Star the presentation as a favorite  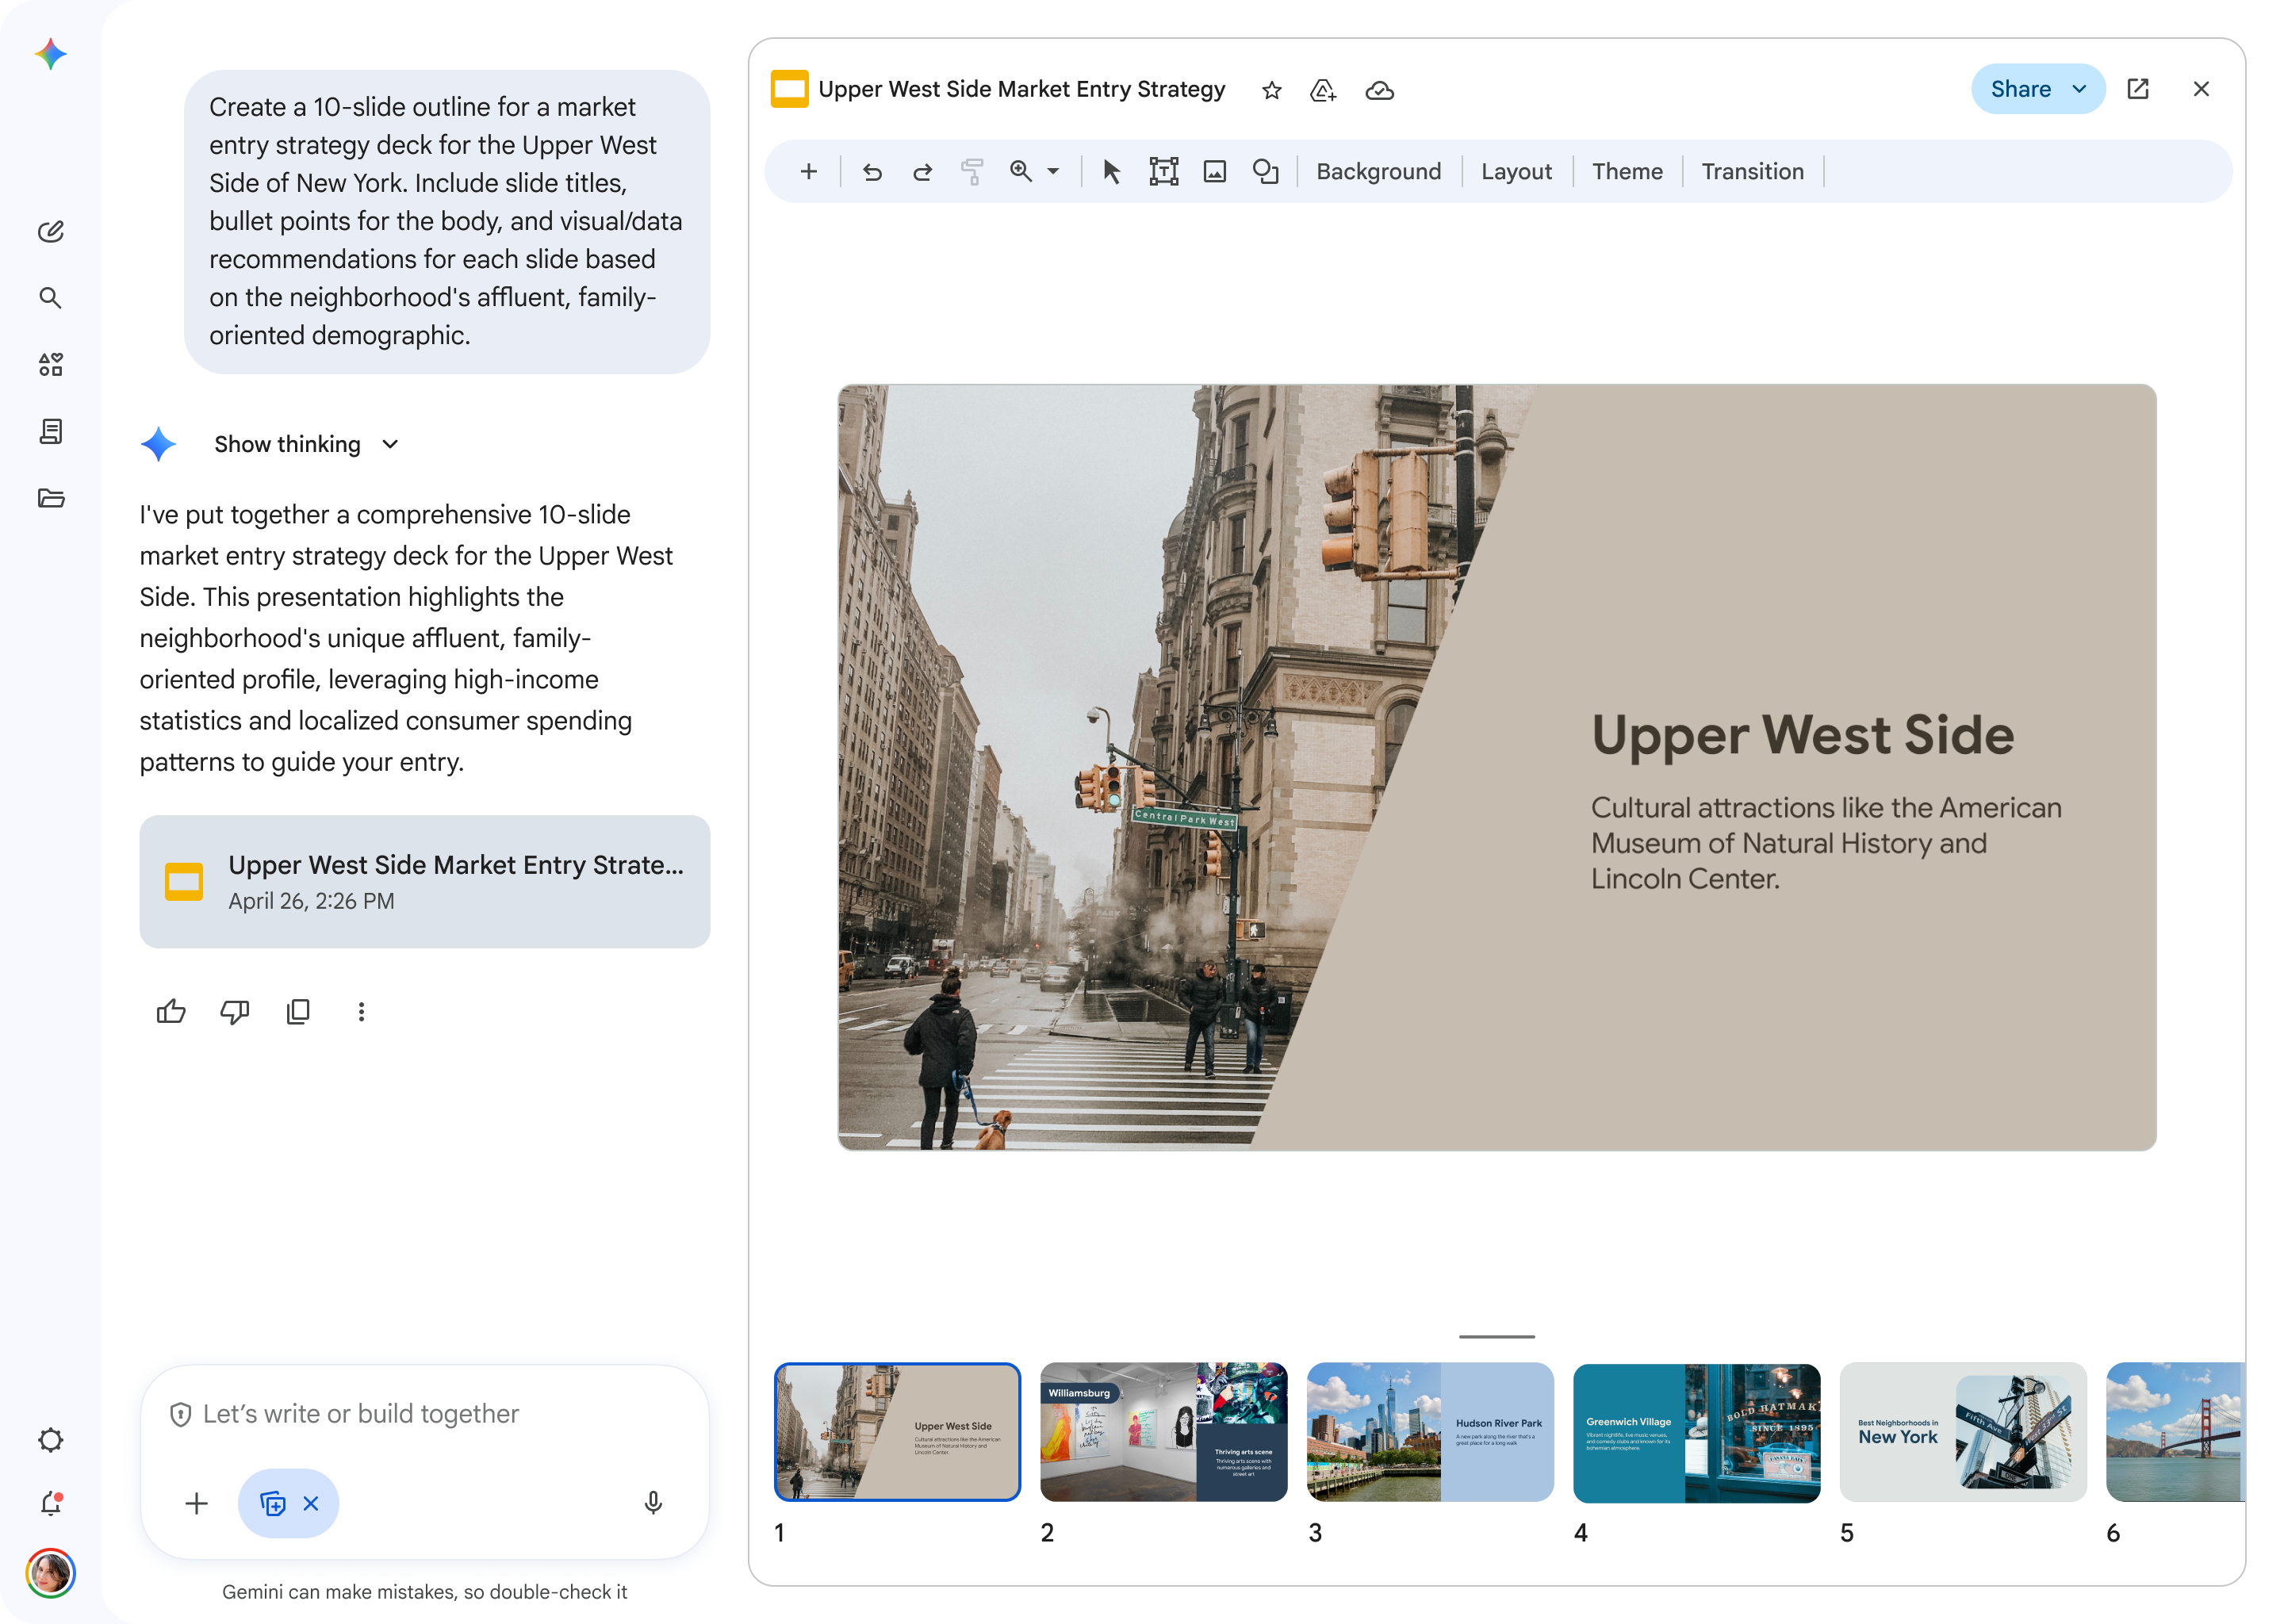click(1271, 89)
